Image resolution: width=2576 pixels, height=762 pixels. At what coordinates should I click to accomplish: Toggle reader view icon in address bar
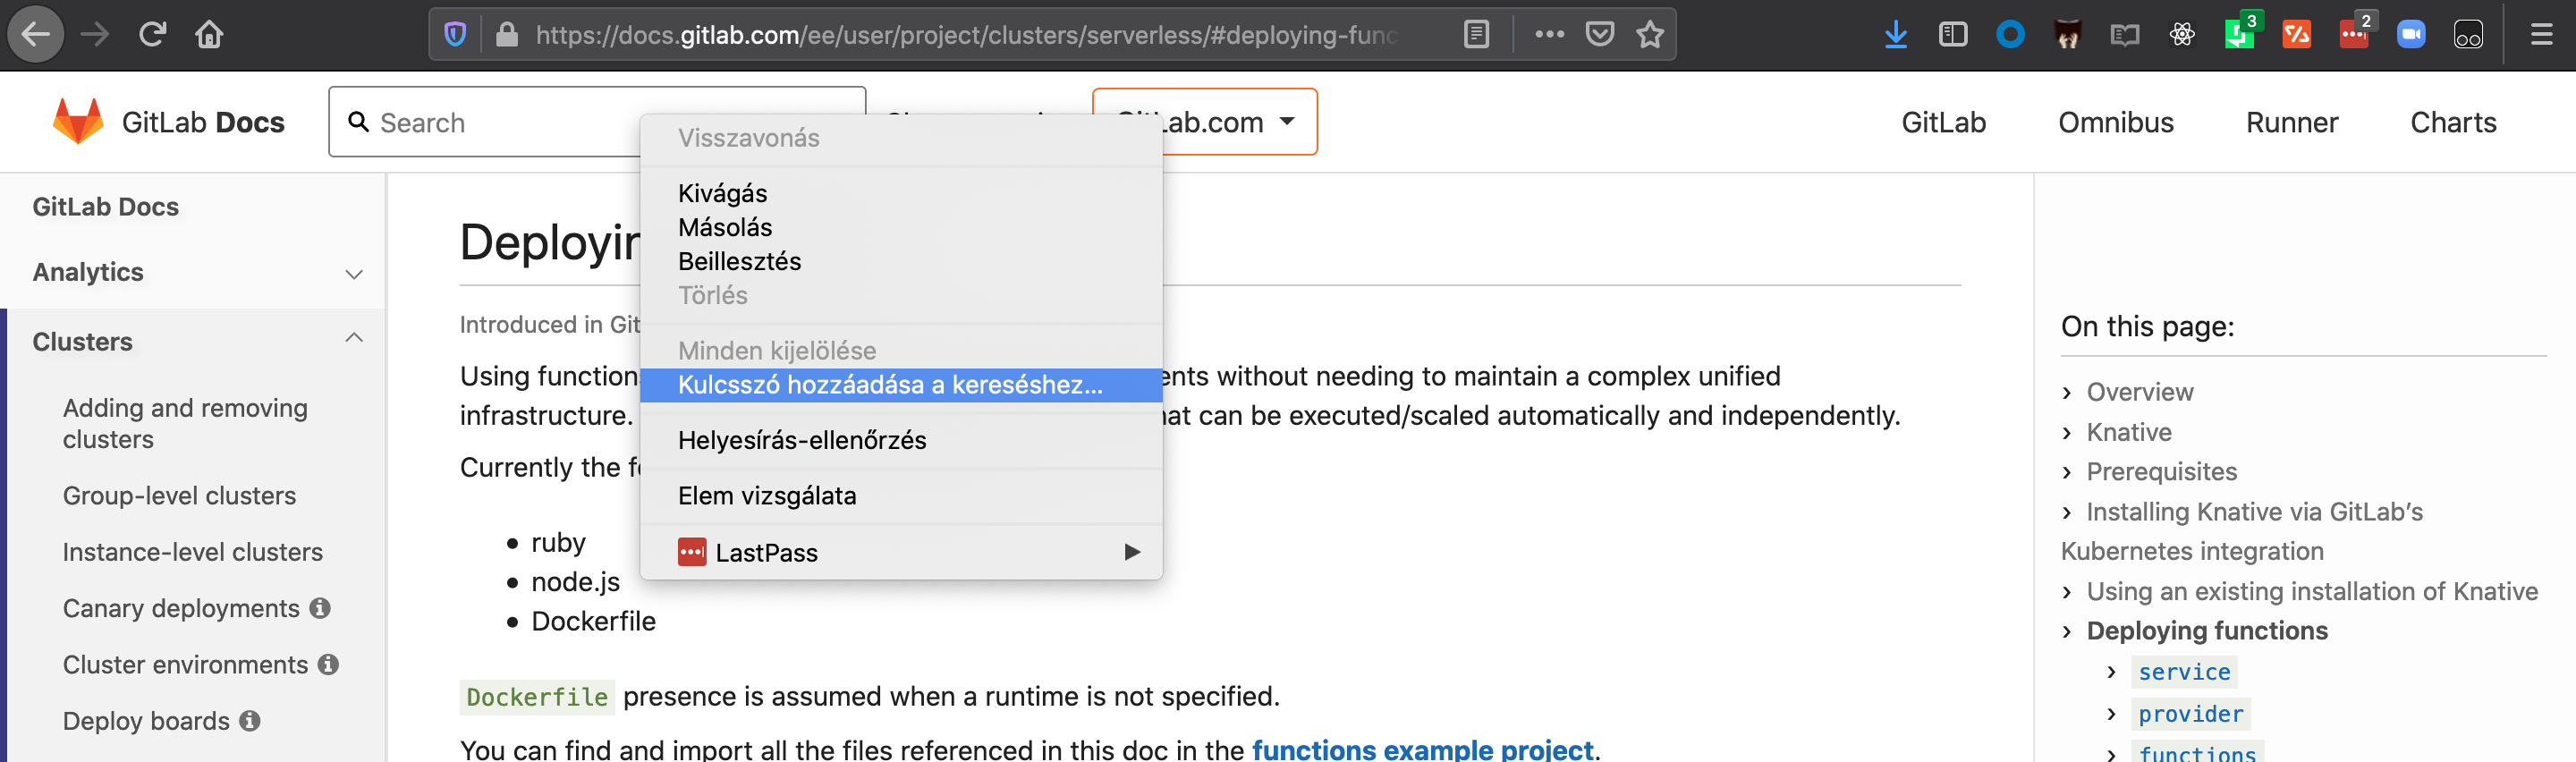tap(1476, 35)
